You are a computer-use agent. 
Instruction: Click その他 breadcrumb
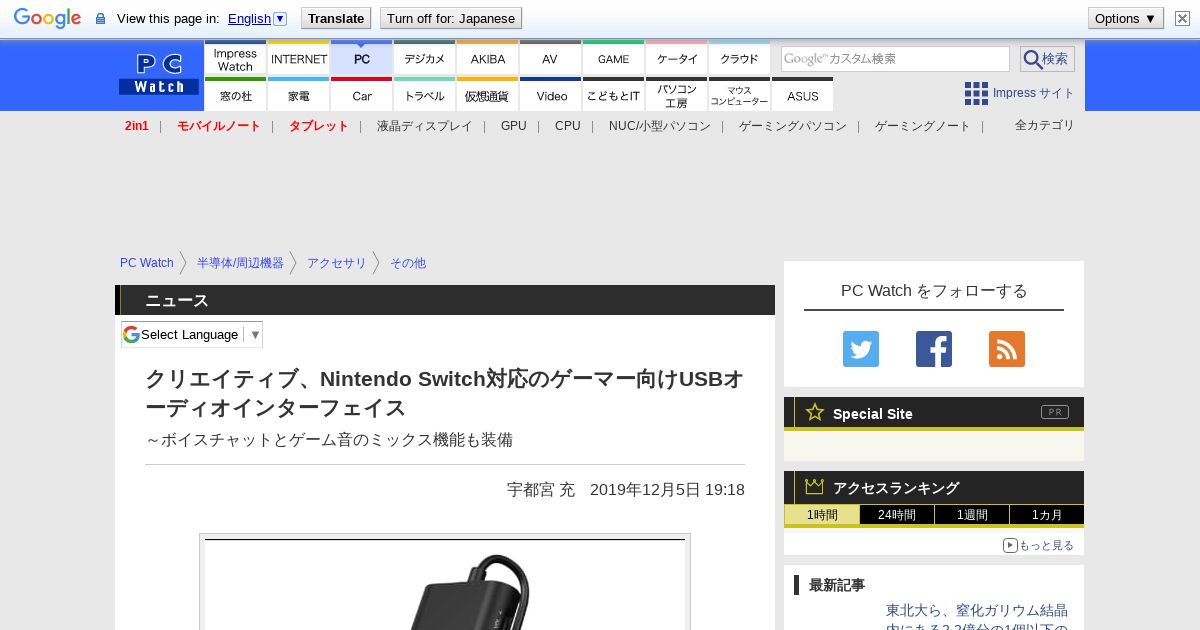(408, 263)
